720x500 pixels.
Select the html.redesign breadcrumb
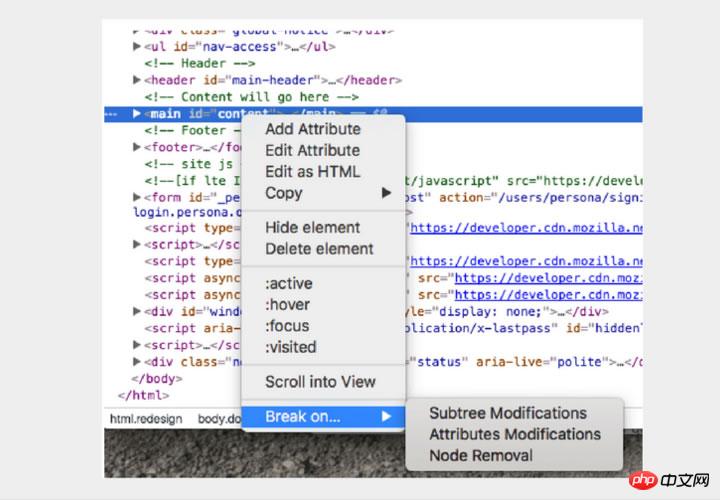click(146, 419)
